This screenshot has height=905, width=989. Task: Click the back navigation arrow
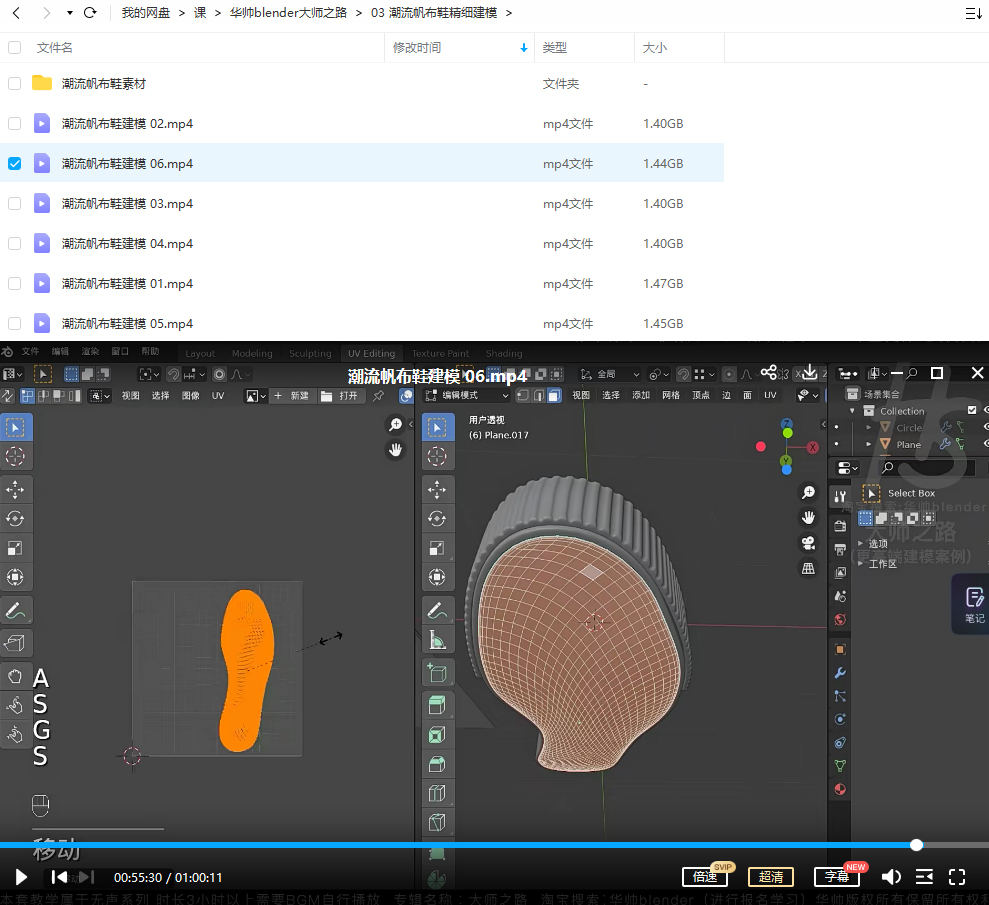tap(16, 13)
